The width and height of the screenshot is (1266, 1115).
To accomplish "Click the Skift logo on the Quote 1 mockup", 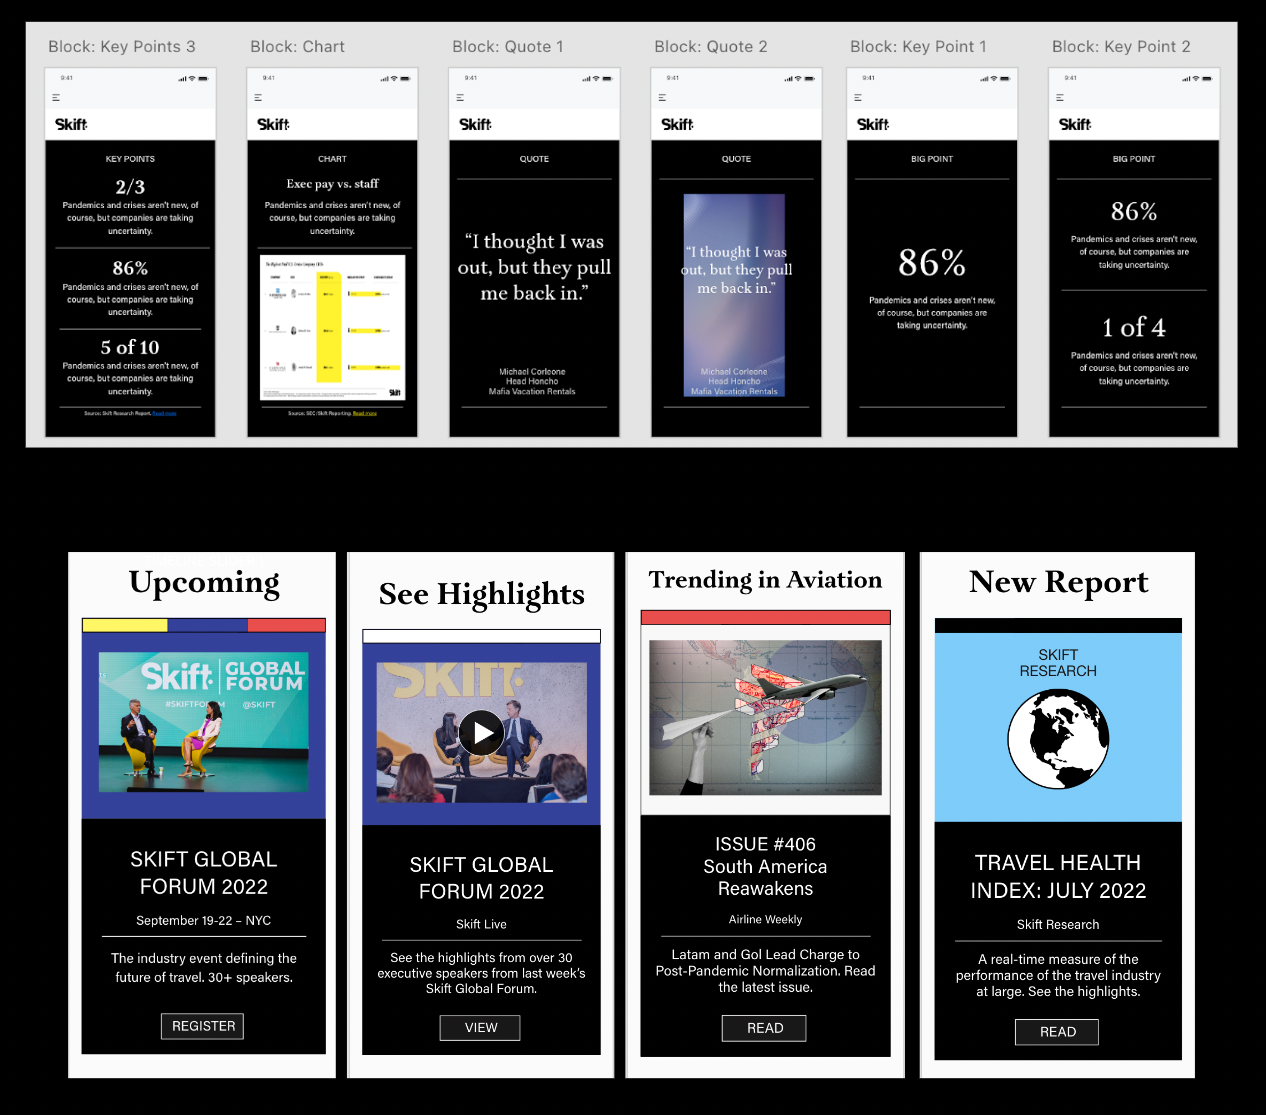I will (475, 124).
